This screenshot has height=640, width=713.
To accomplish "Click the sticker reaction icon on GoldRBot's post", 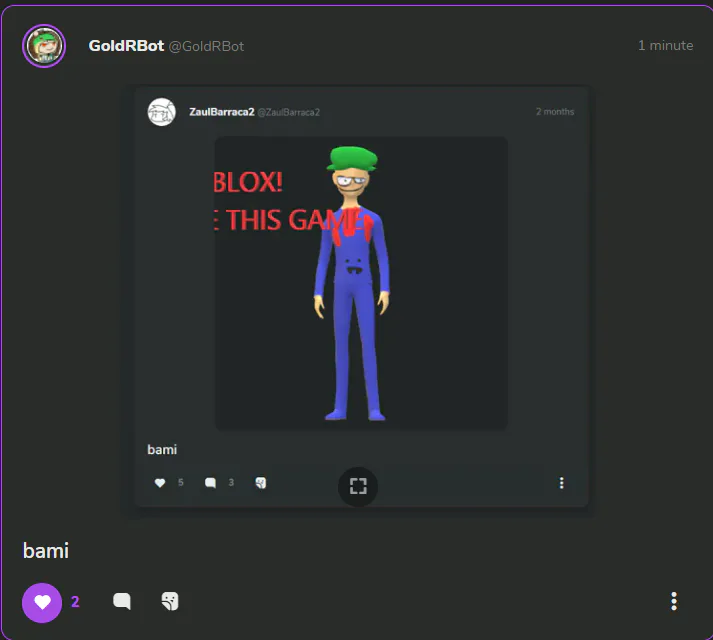I will [170, 601].
